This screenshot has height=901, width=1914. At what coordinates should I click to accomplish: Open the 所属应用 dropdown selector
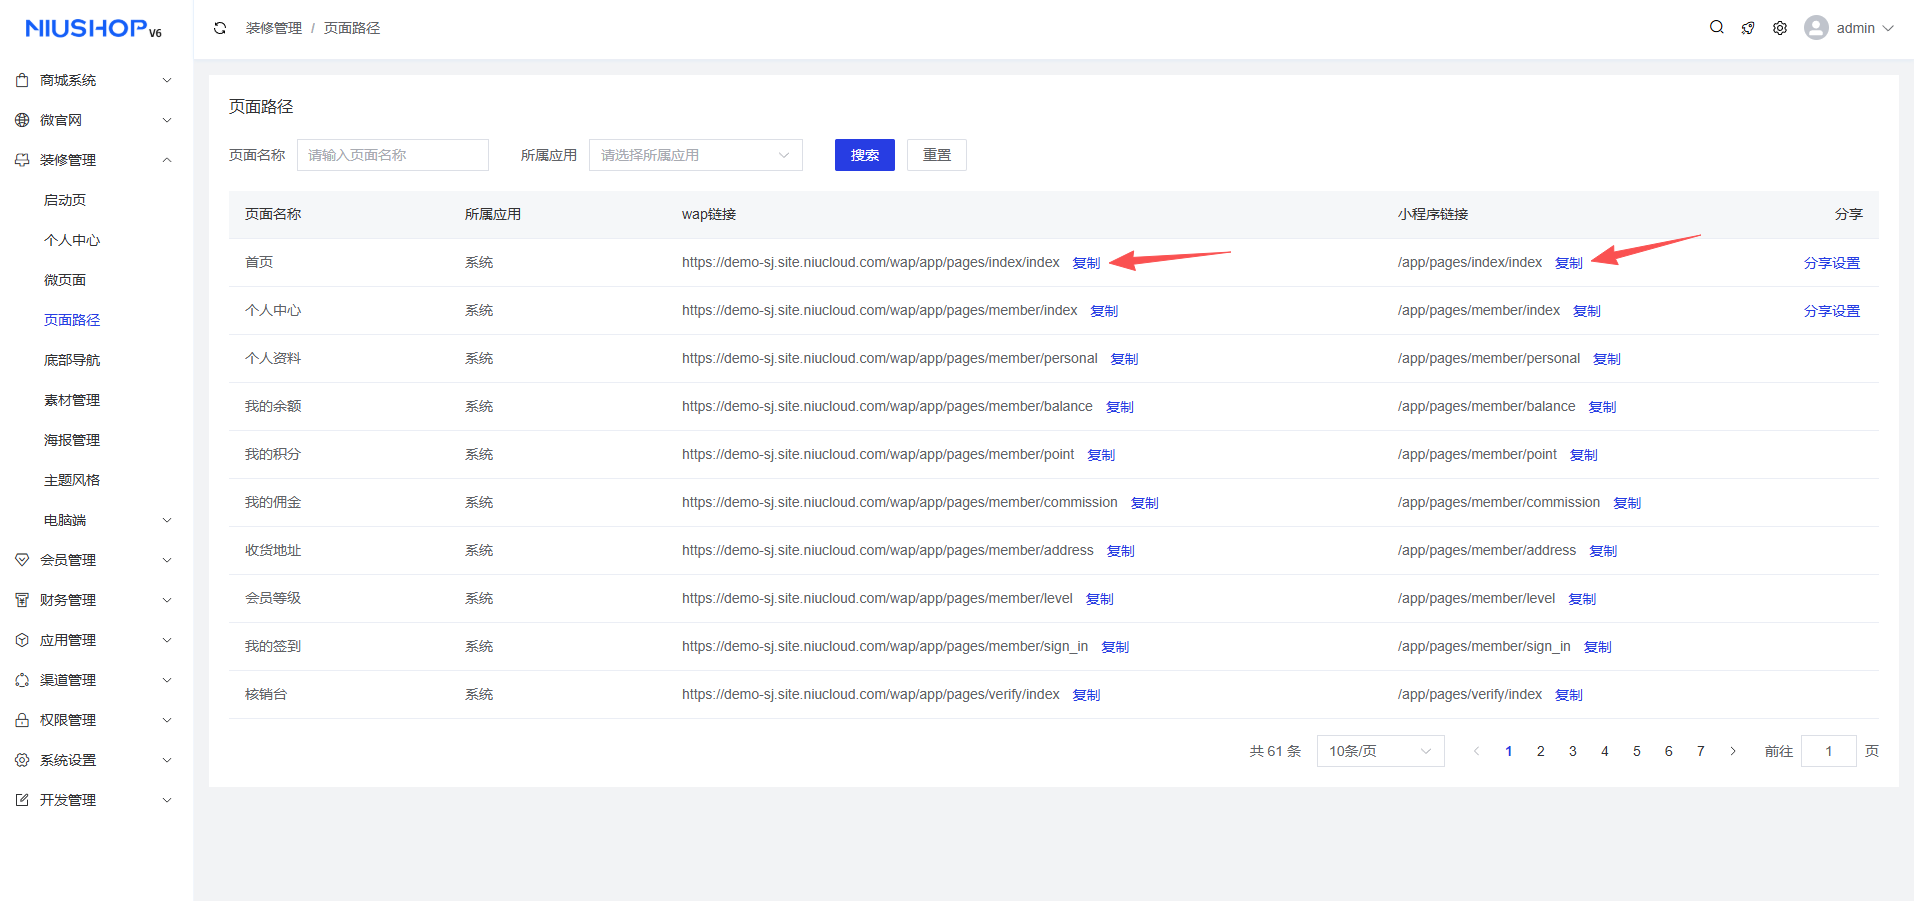pos(695,155)
